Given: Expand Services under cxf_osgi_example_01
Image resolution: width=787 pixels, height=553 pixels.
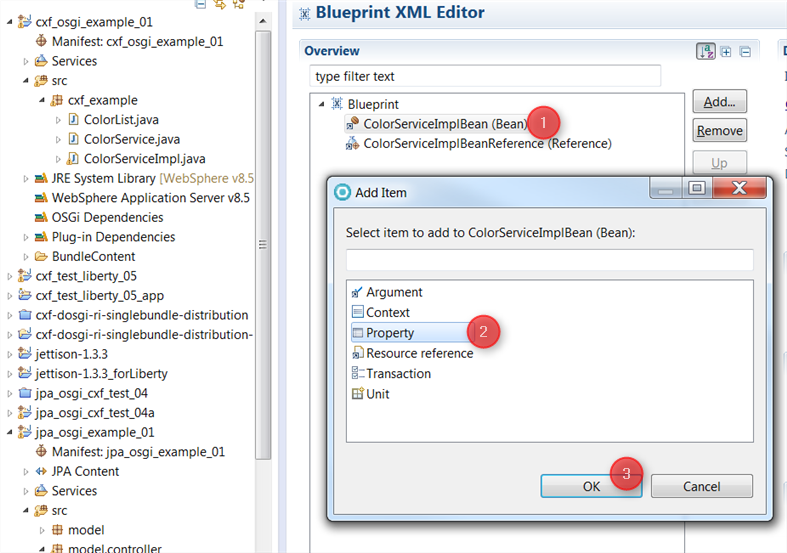Looking at the screenshot, I should (x=26, y=61).
